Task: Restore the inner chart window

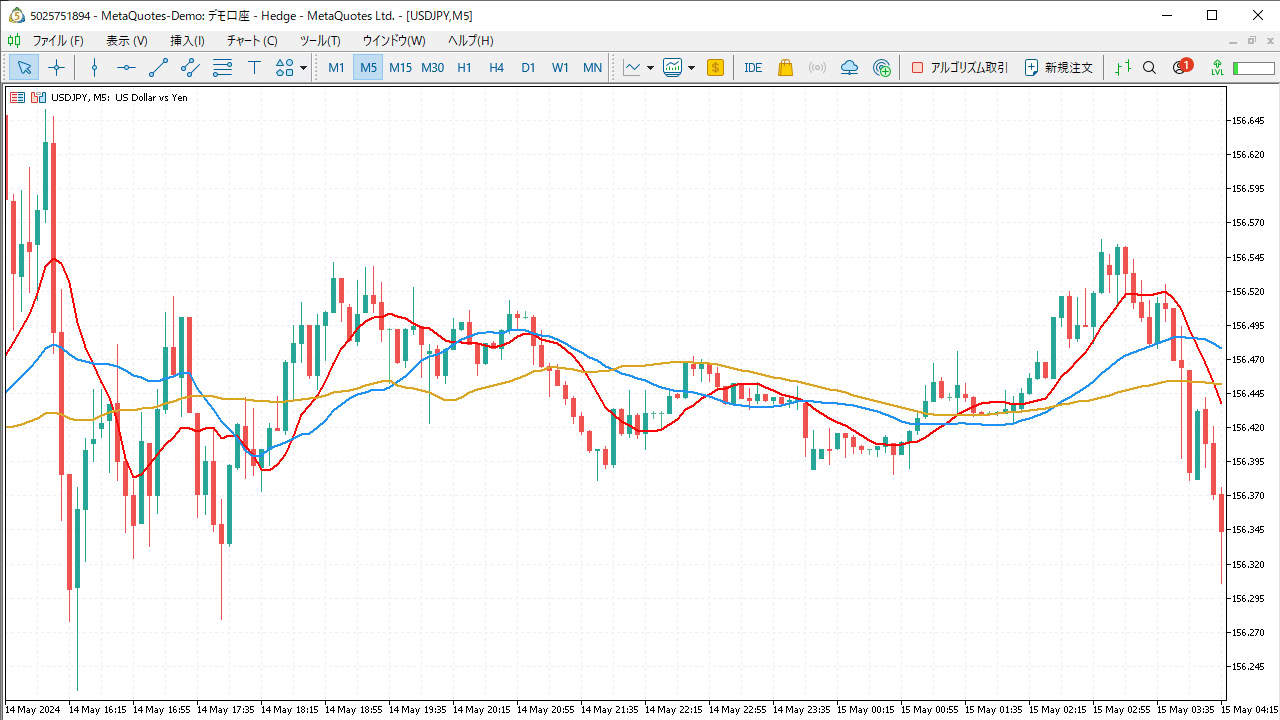Action: pyautogui.click(x=1251, y=41)
